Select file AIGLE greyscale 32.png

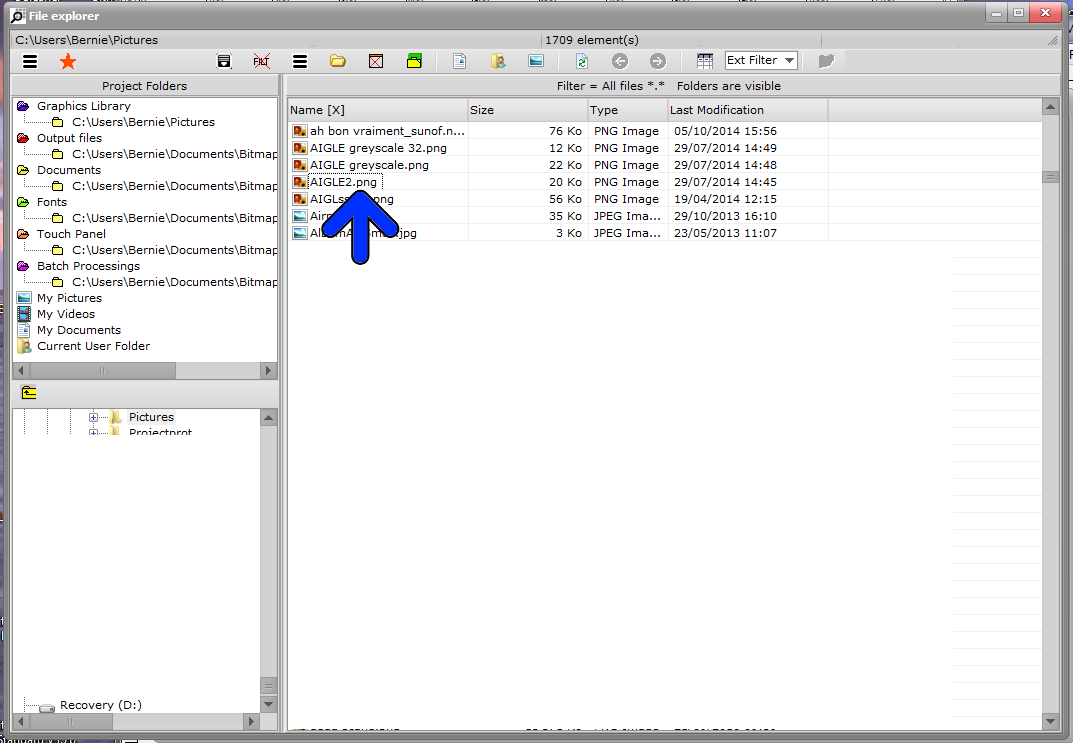click(378, 148)
